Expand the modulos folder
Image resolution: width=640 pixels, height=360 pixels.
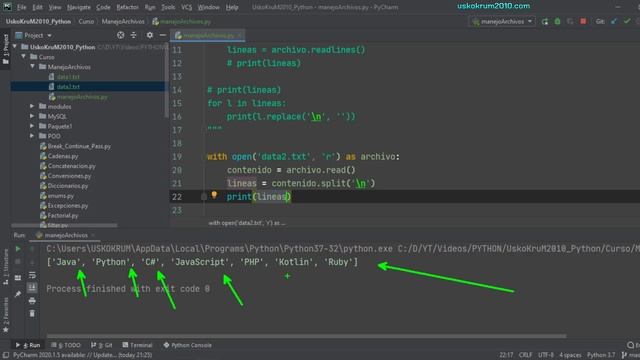click(32, 106)
